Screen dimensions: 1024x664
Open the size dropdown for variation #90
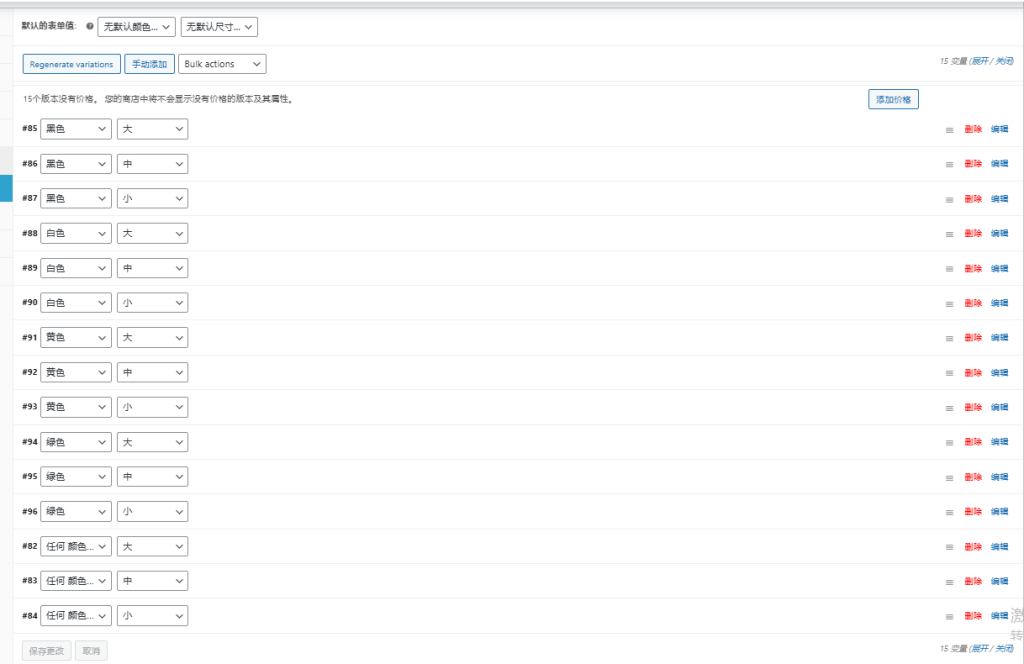point(152,303)
